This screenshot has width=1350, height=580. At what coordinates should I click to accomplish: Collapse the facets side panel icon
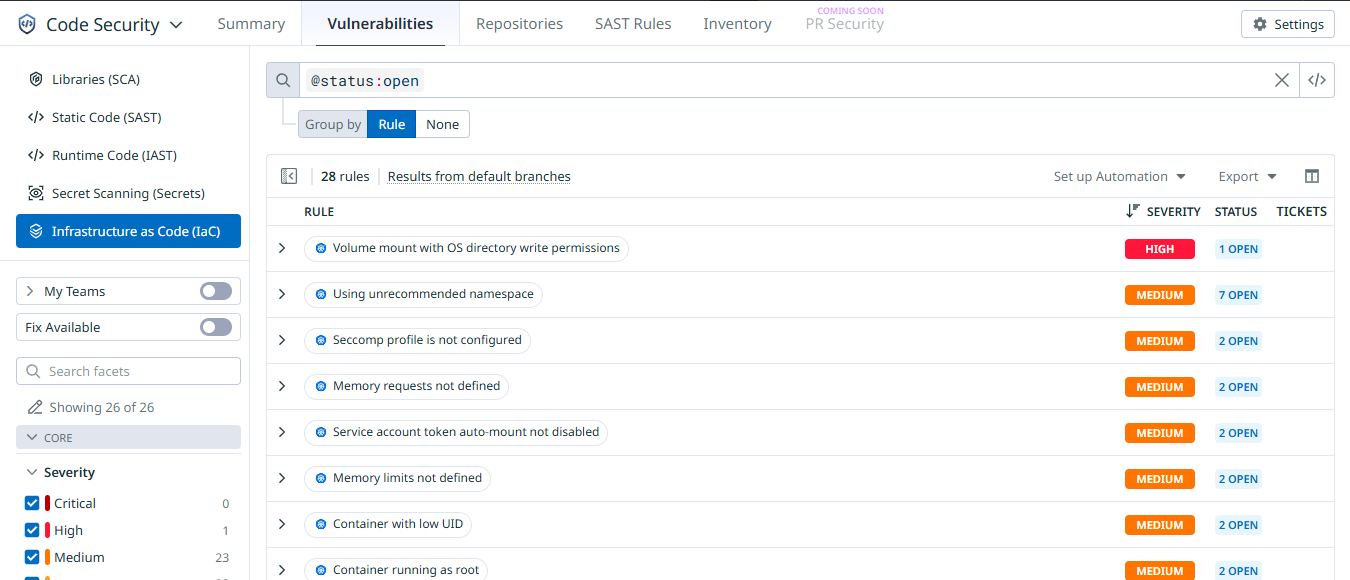pyautogui.click(x=289, y=176)
